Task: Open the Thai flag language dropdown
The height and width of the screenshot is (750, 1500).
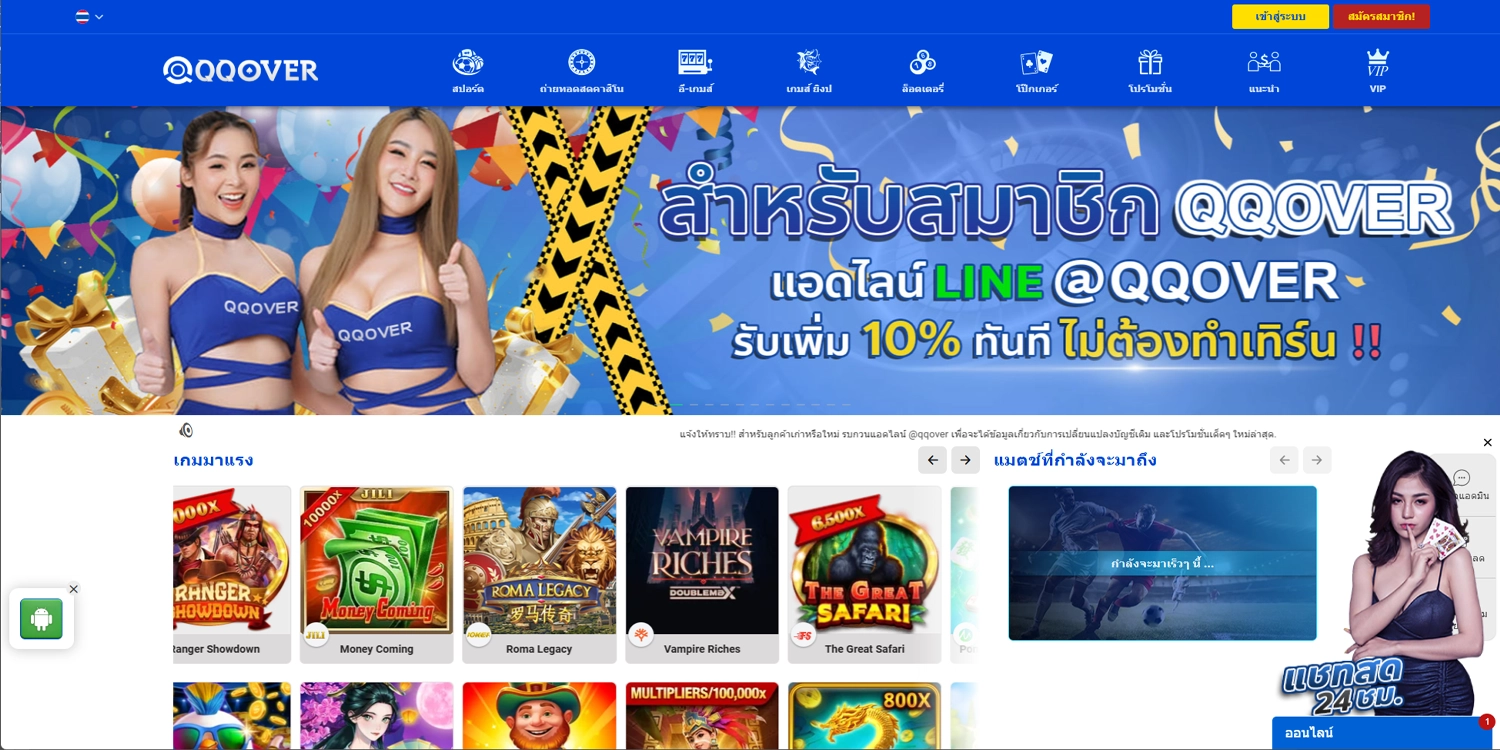Action: click(89, 16)
